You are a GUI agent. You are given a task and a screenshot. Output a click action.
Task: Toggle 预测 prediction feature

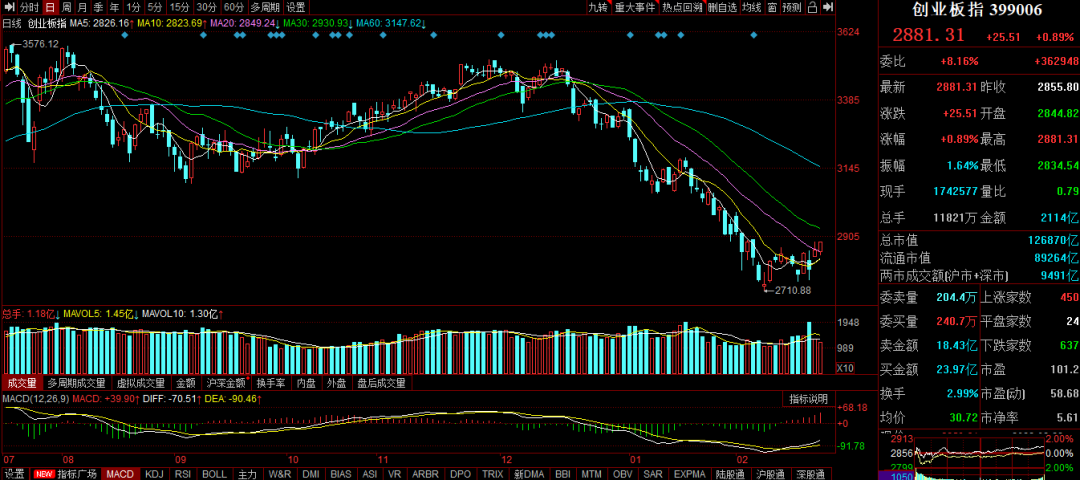(x=792, y=8)
